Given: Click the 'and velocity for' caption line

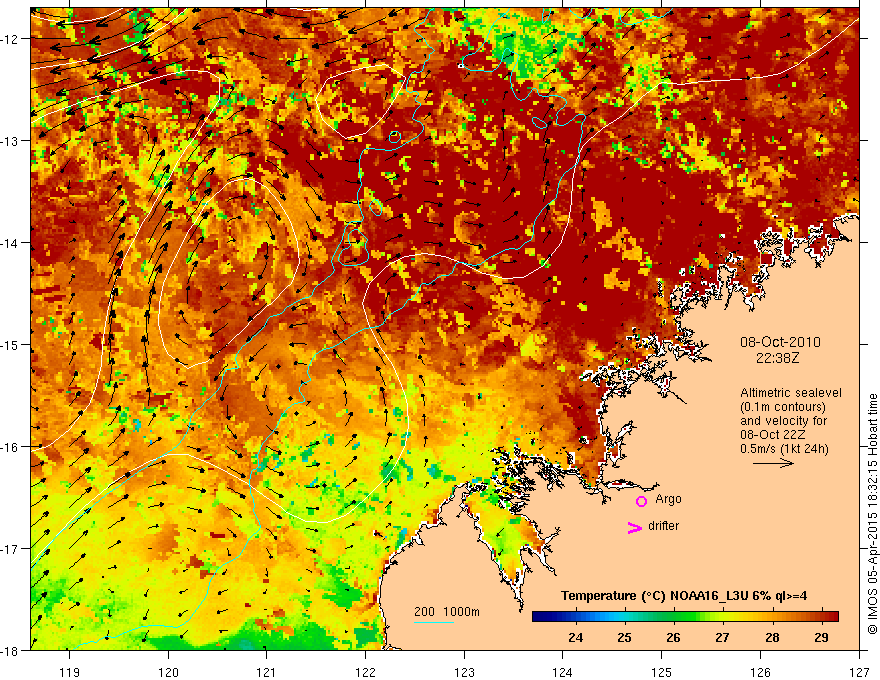Looking at the screenshot, I should point(783,420).
